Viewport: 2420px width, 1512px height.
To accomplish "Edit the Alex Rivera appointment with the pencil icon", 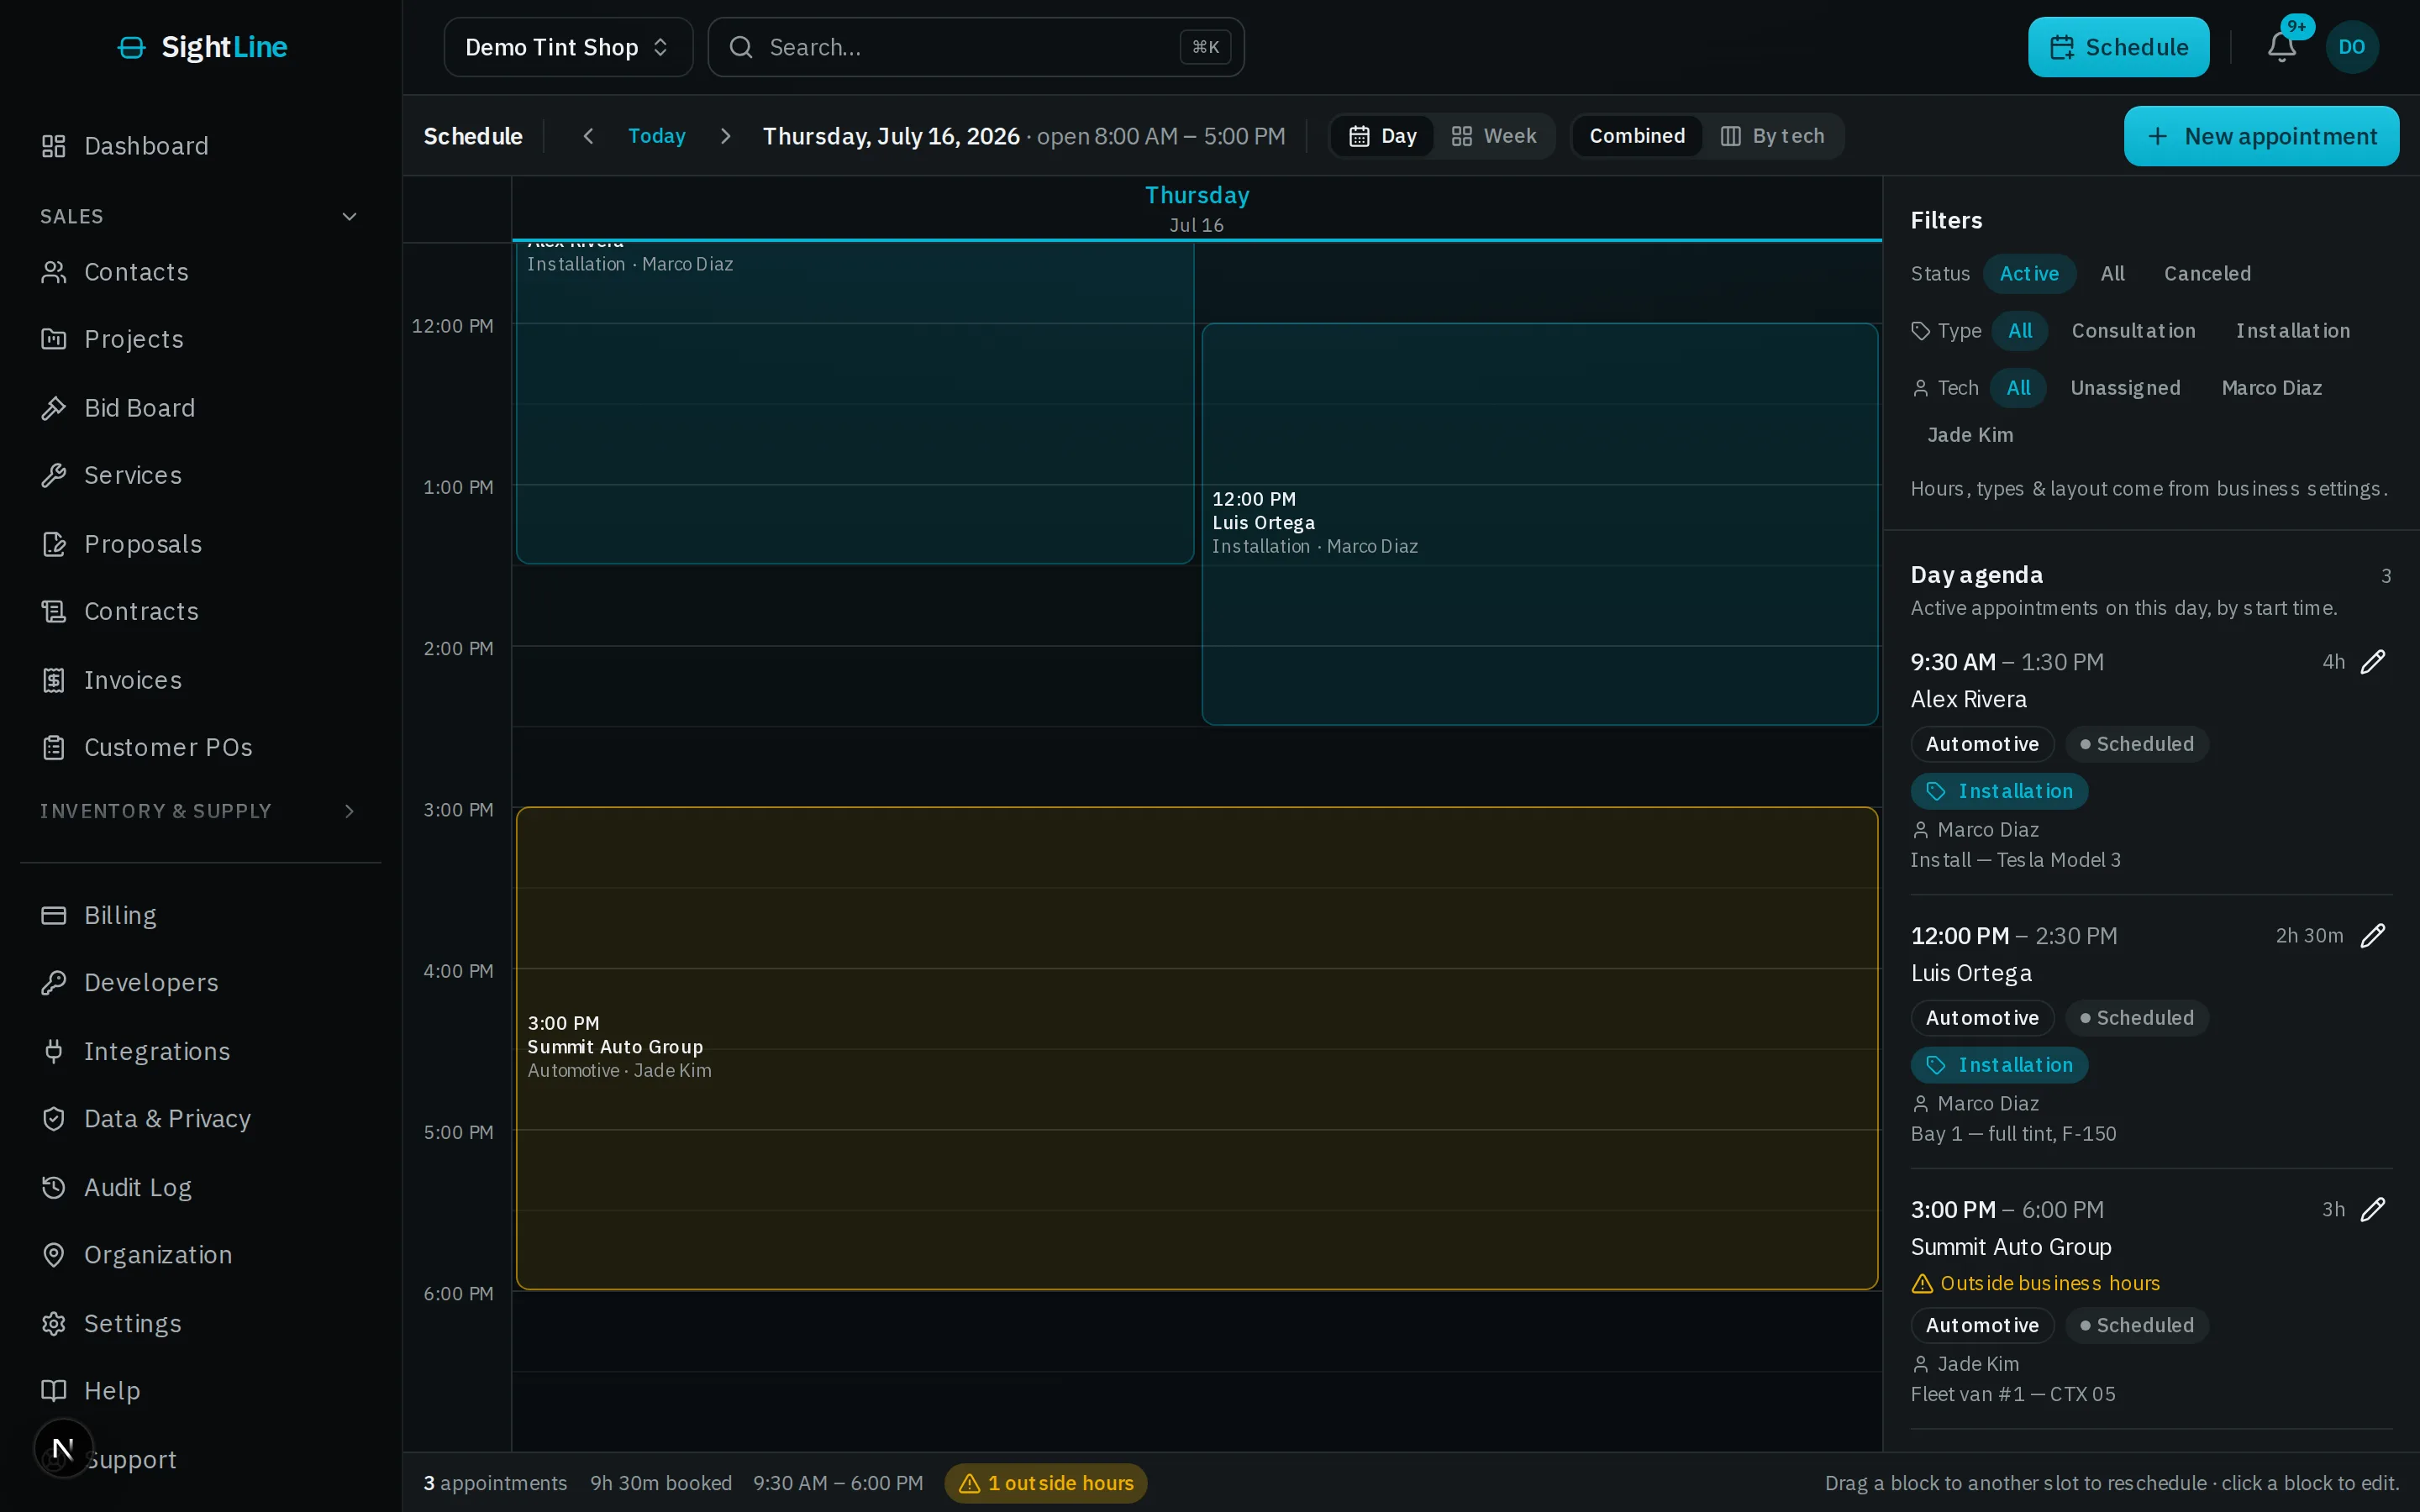I will 2373,662.
